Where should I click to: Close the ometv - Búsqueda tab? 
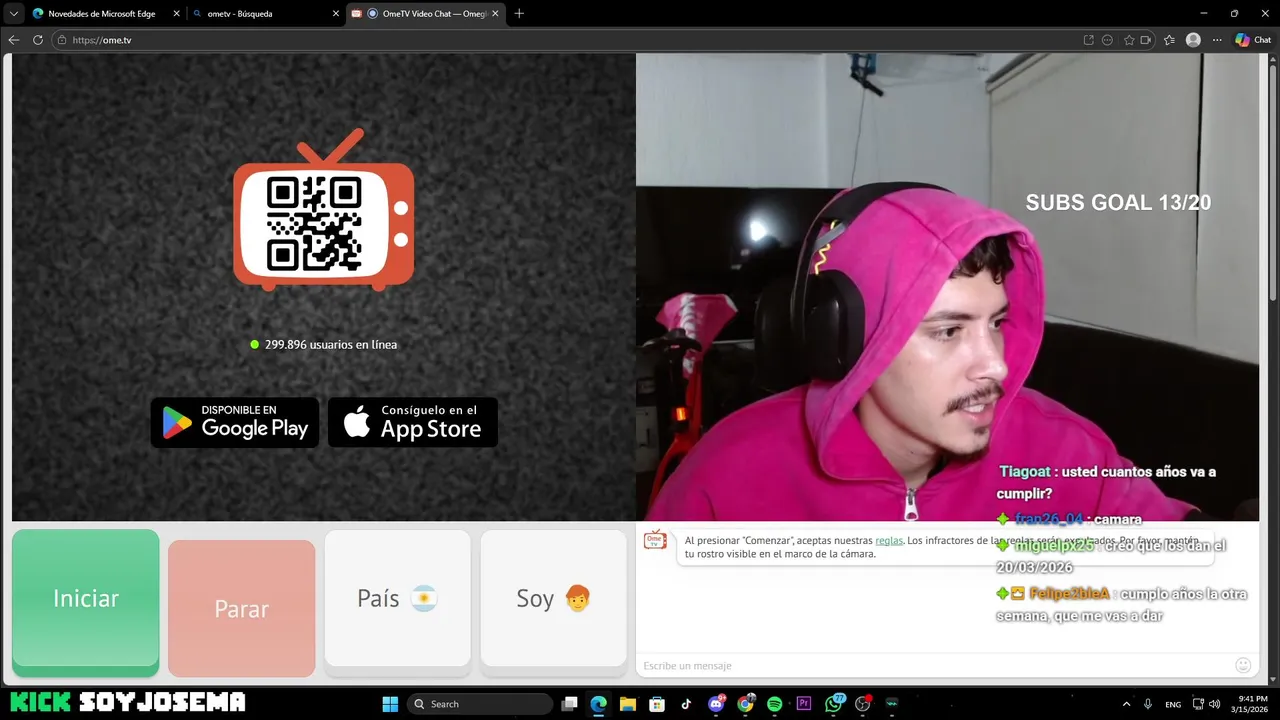point(335,14)
